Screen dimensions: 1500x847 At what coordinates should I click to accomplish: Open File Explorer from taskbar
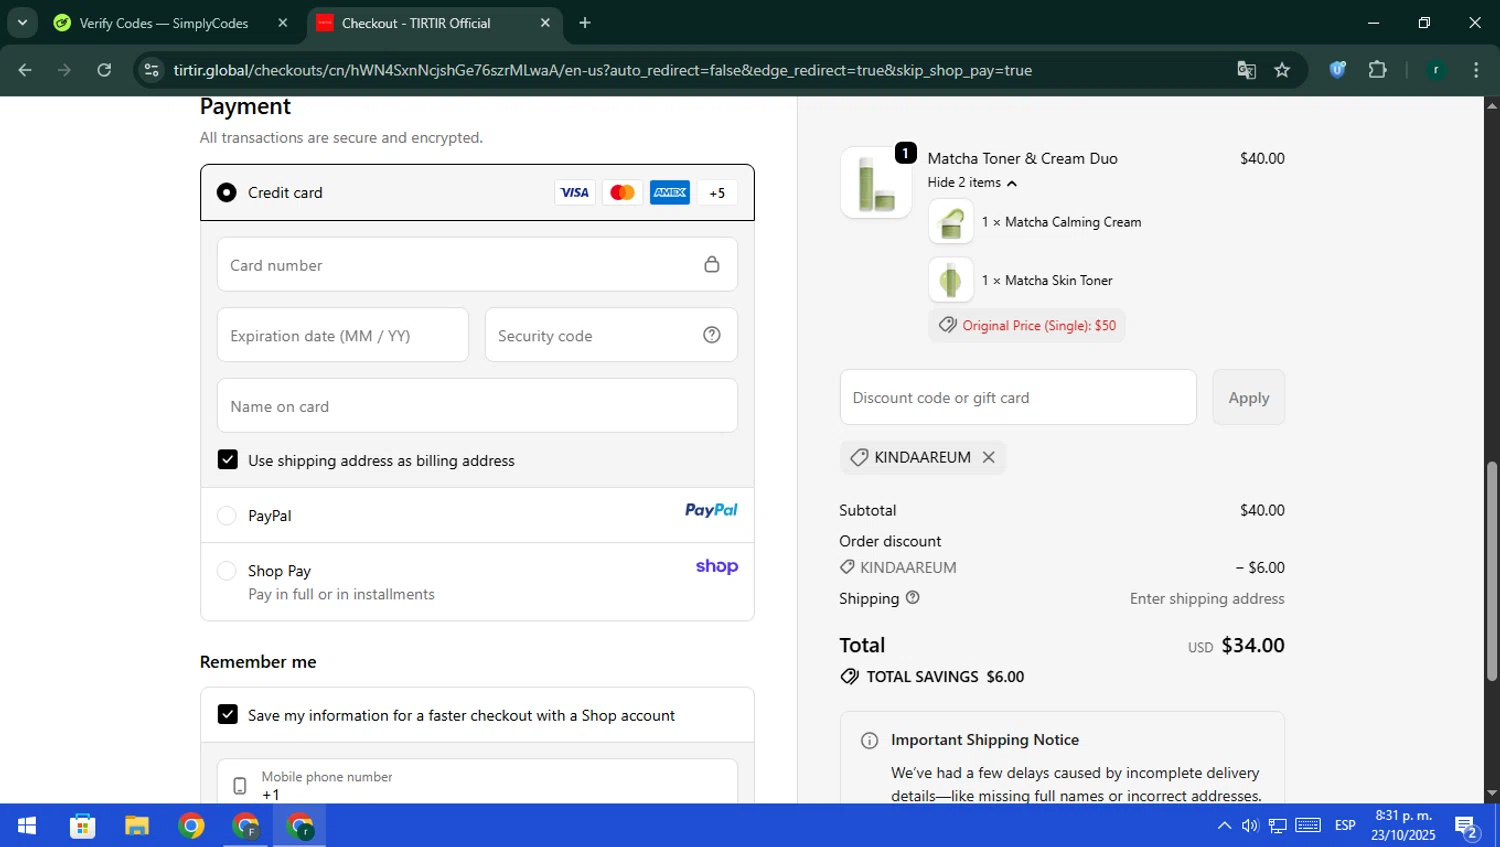(x=137, y=826)
